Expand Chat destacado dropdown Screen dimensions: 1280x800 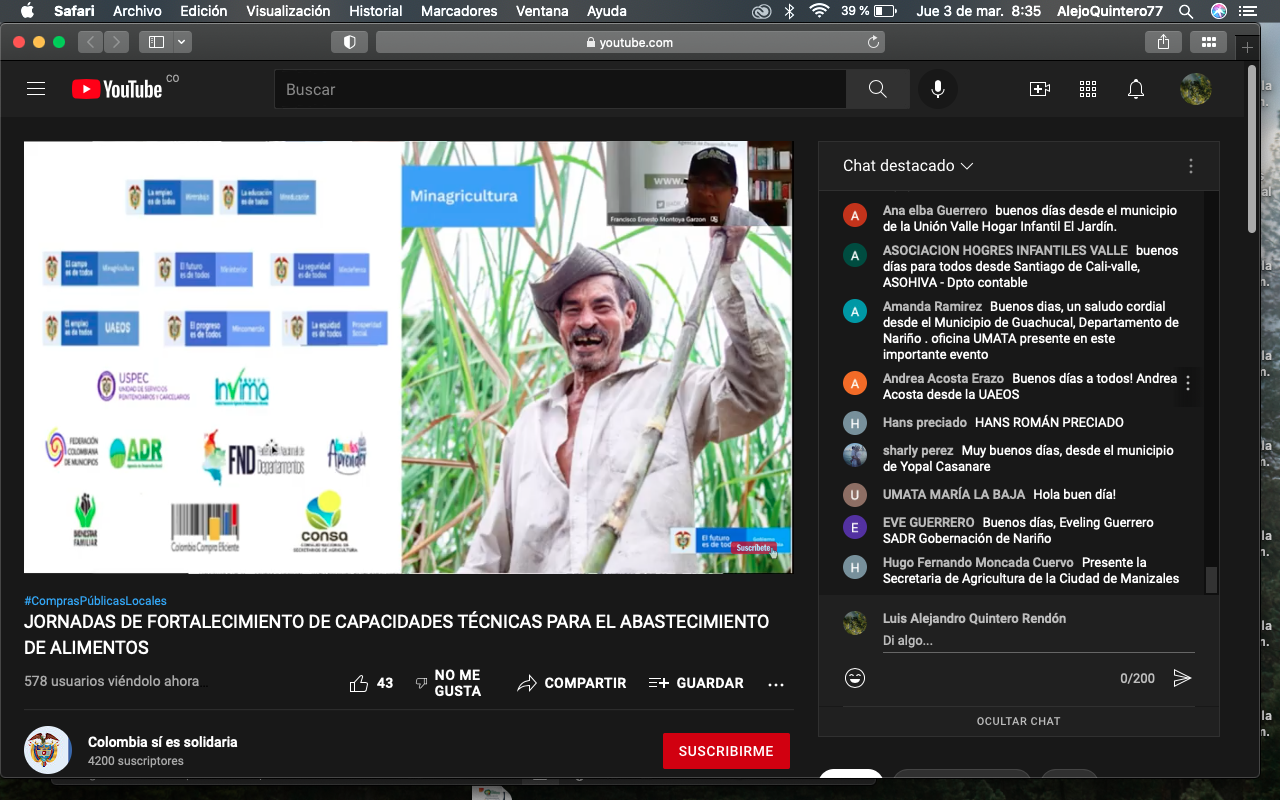tap(908, 166)
